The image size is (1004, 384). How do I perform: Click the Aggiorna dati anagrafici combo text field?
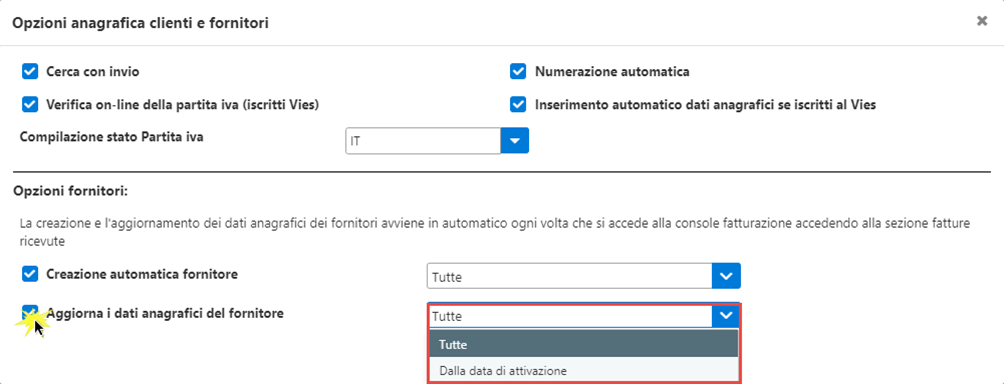click(570, 316)
